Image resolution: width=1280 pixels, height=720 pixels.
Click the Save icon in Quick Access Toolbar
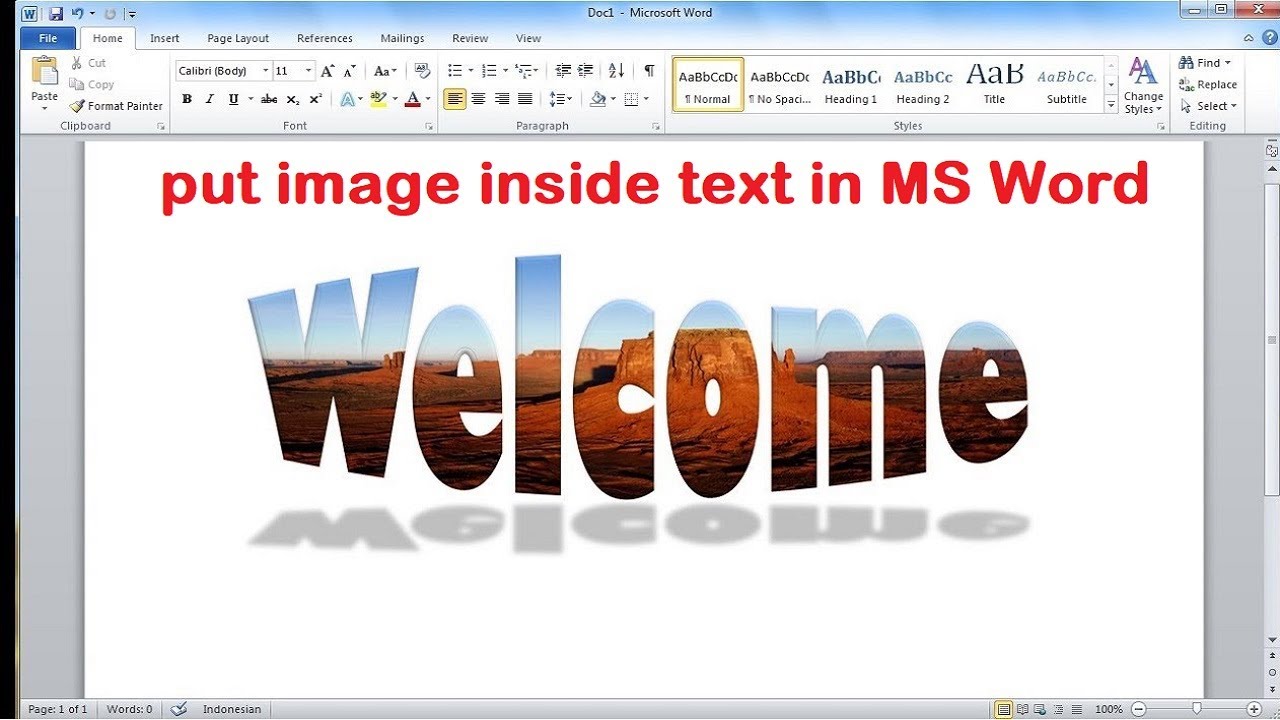click(x=56, y=14)
